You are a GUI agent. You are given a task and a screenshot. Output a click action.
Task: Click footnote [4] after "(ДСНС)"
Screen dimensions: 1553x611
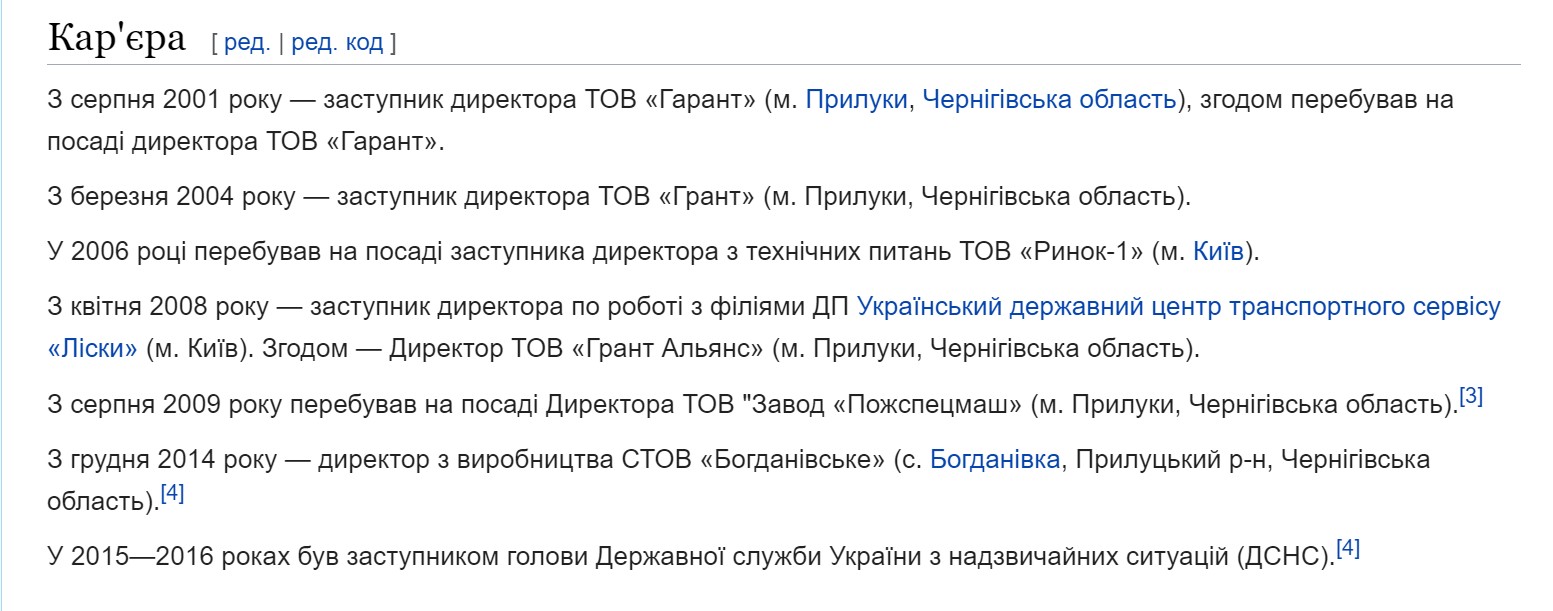pyautogui.click(x=1348, y=549)
